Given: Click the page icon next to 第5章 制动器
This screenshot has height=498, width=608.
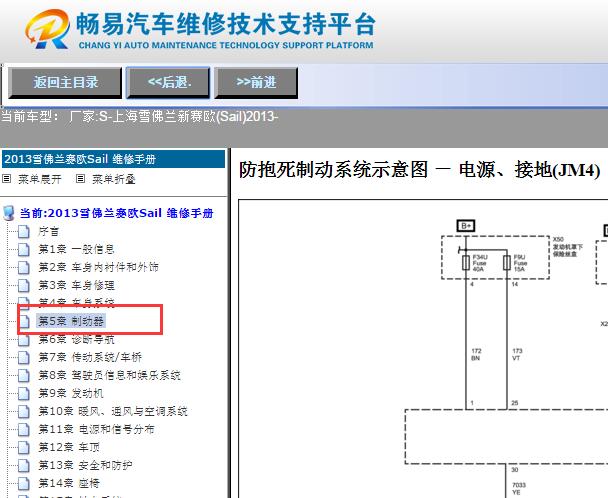Looking at the screenshot, I should coord(24,321).
